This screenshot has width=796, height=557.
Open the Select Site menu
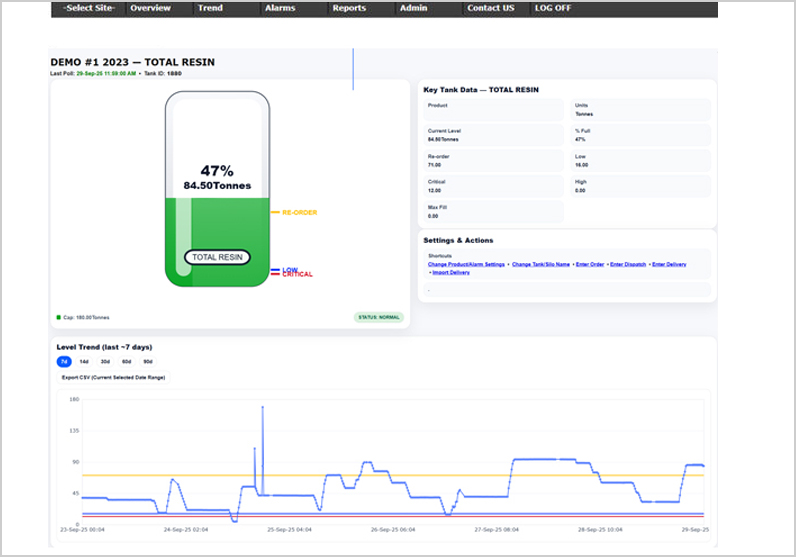[x=89, y=8]
